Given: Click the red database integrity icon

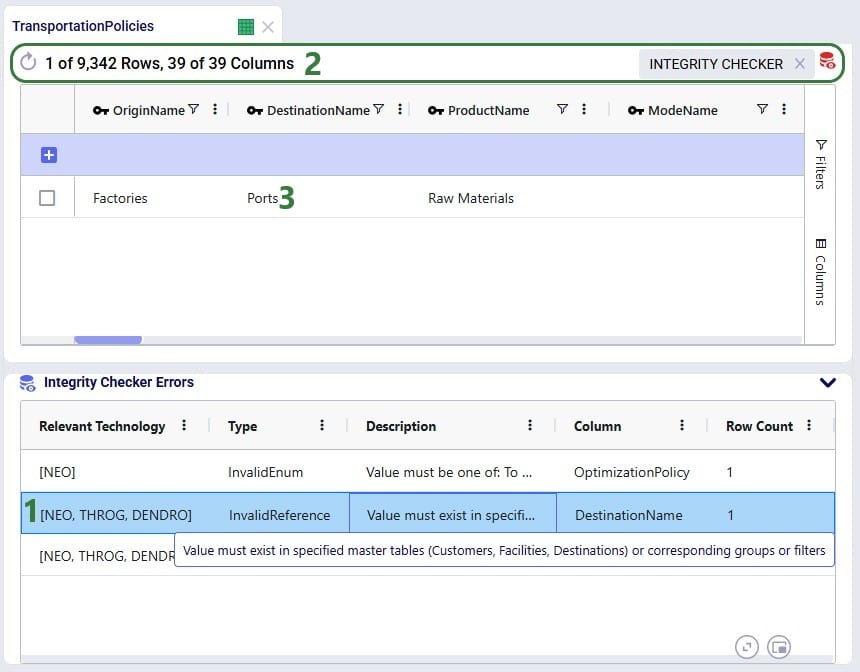Looking at the screenshot, I should [827, 62].
